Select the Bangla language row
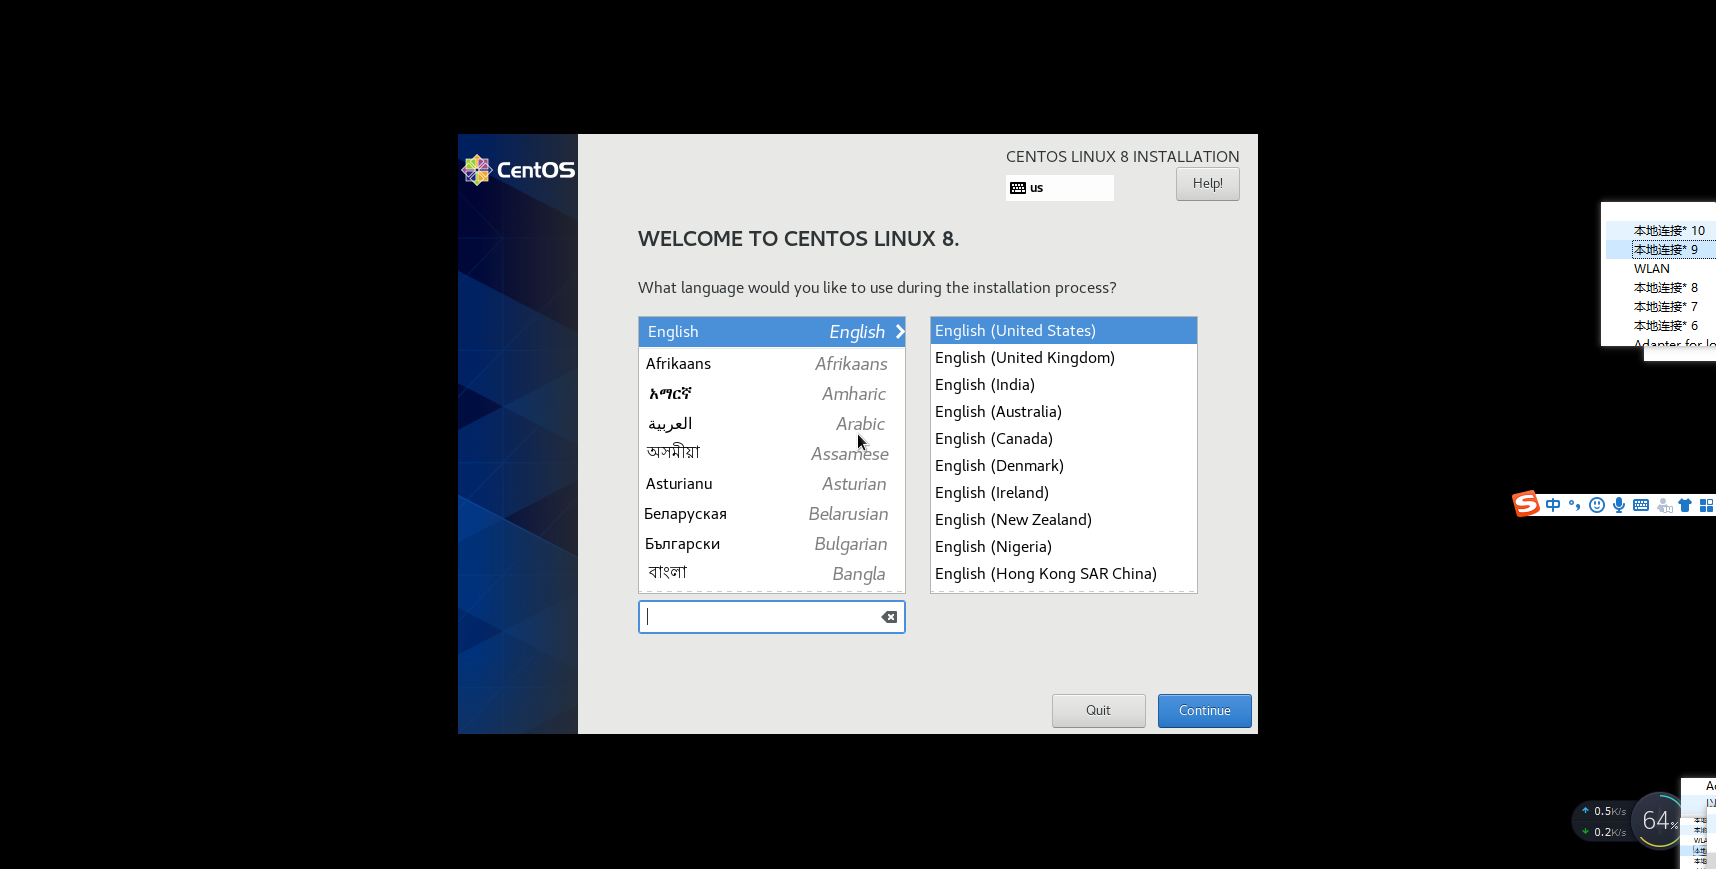Screen dimensions: 1716x869 point(772,574)
